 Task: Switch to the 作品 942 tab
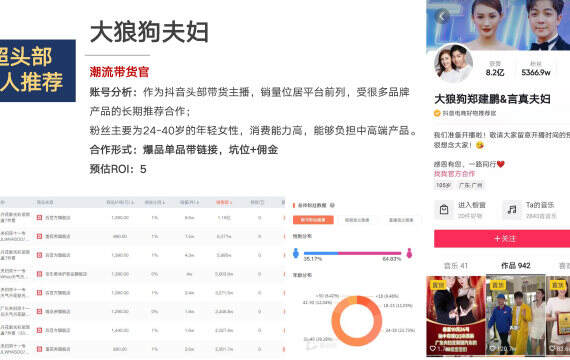515,266
